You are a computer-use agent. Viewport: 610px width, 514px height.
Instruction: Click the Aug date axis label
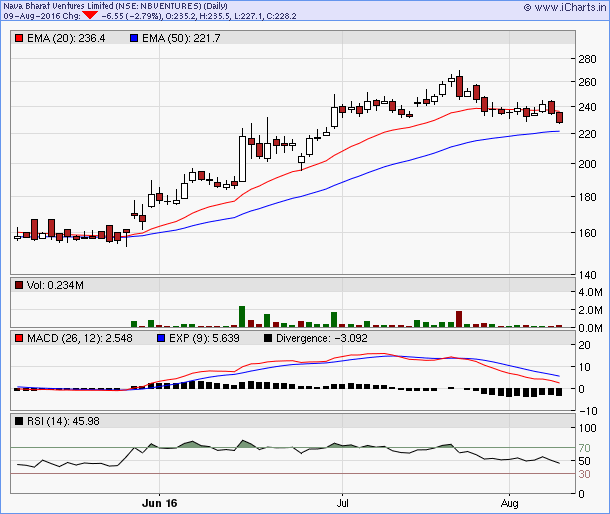pos(509,503)
